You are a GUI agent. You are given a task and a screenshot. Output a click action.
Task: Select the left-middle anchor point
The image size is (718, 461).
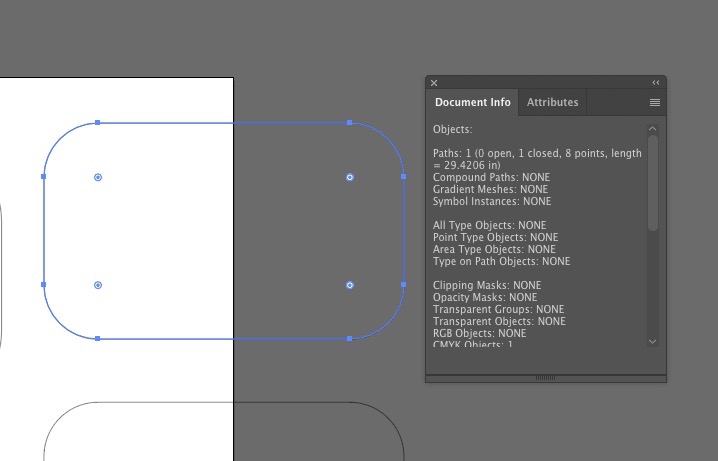pos(44,177)
